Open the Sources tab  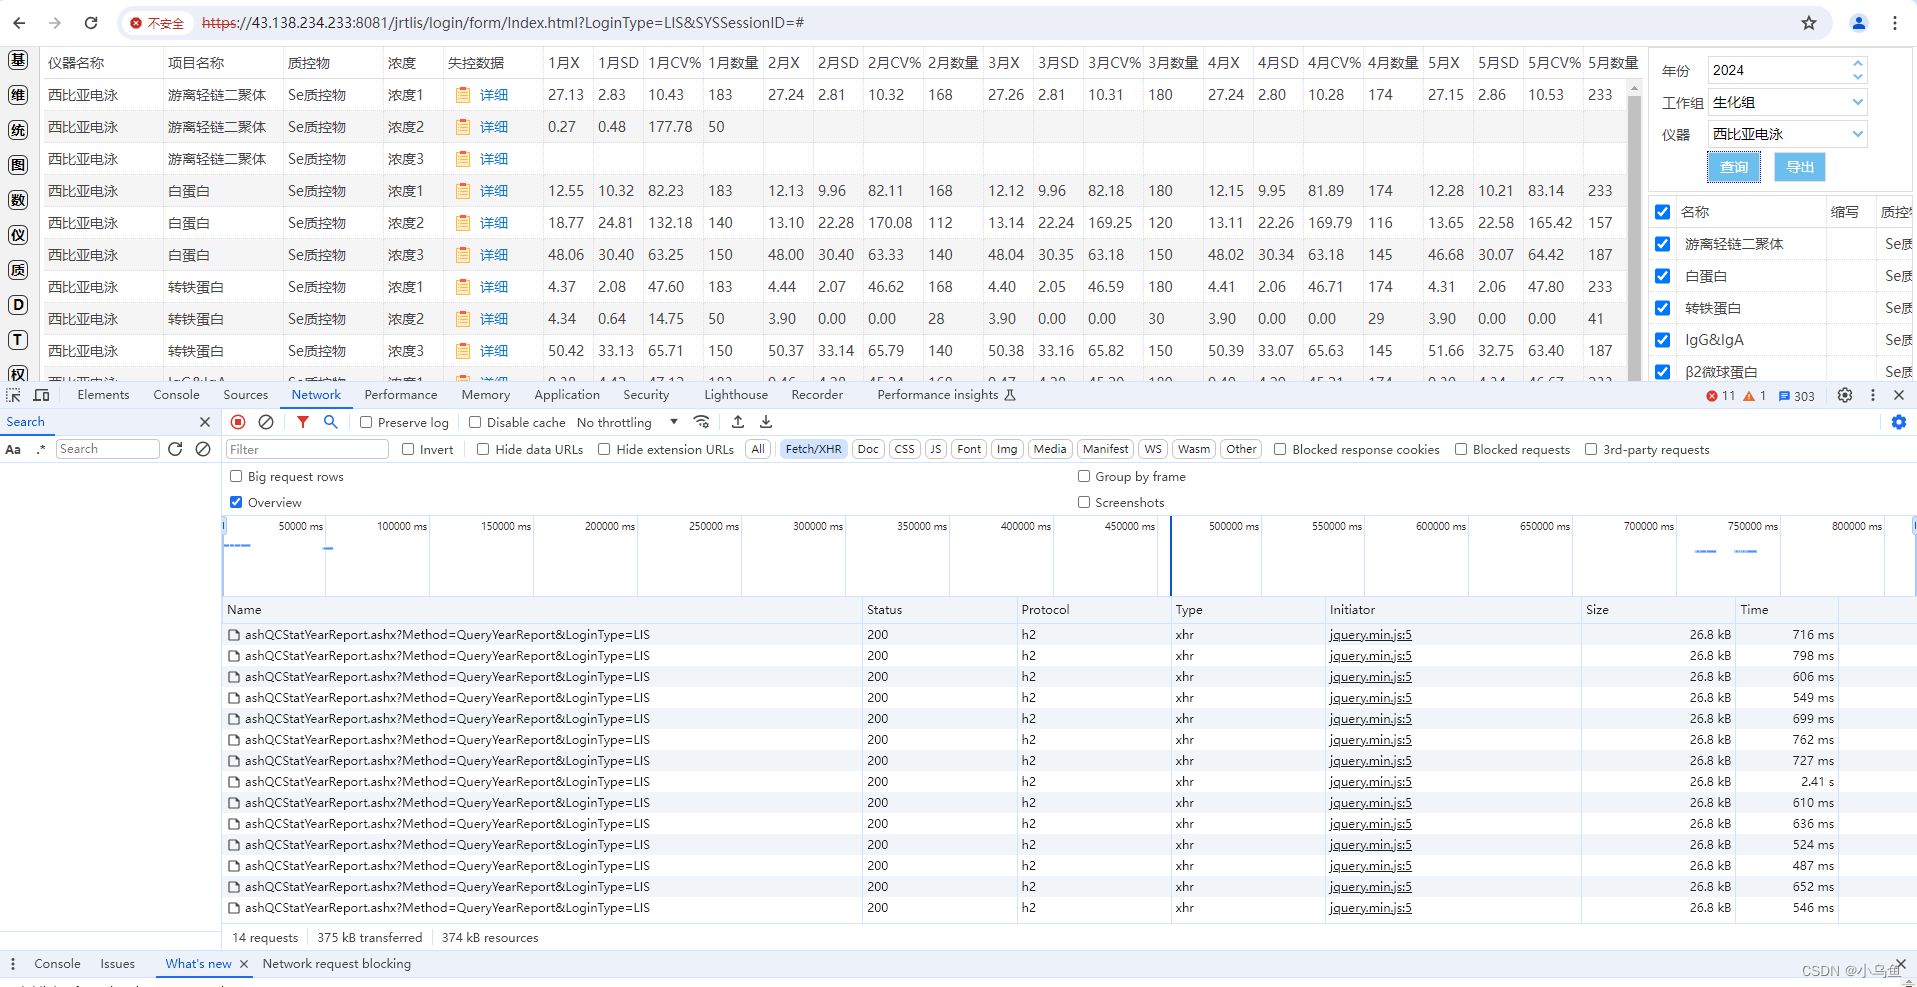(x=245, y=395)
